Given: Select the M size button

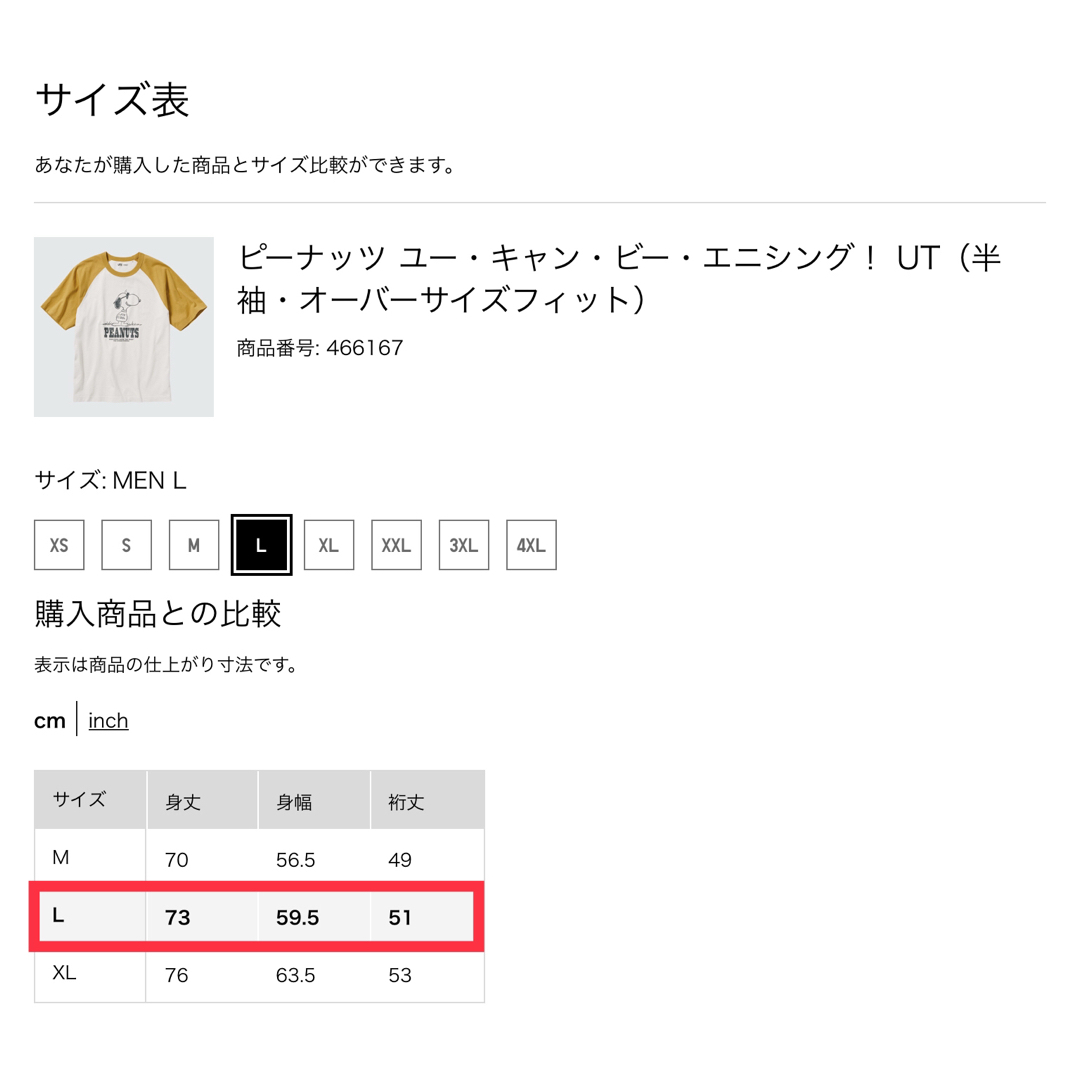Looking at the screenshot, I should point(194,545).
